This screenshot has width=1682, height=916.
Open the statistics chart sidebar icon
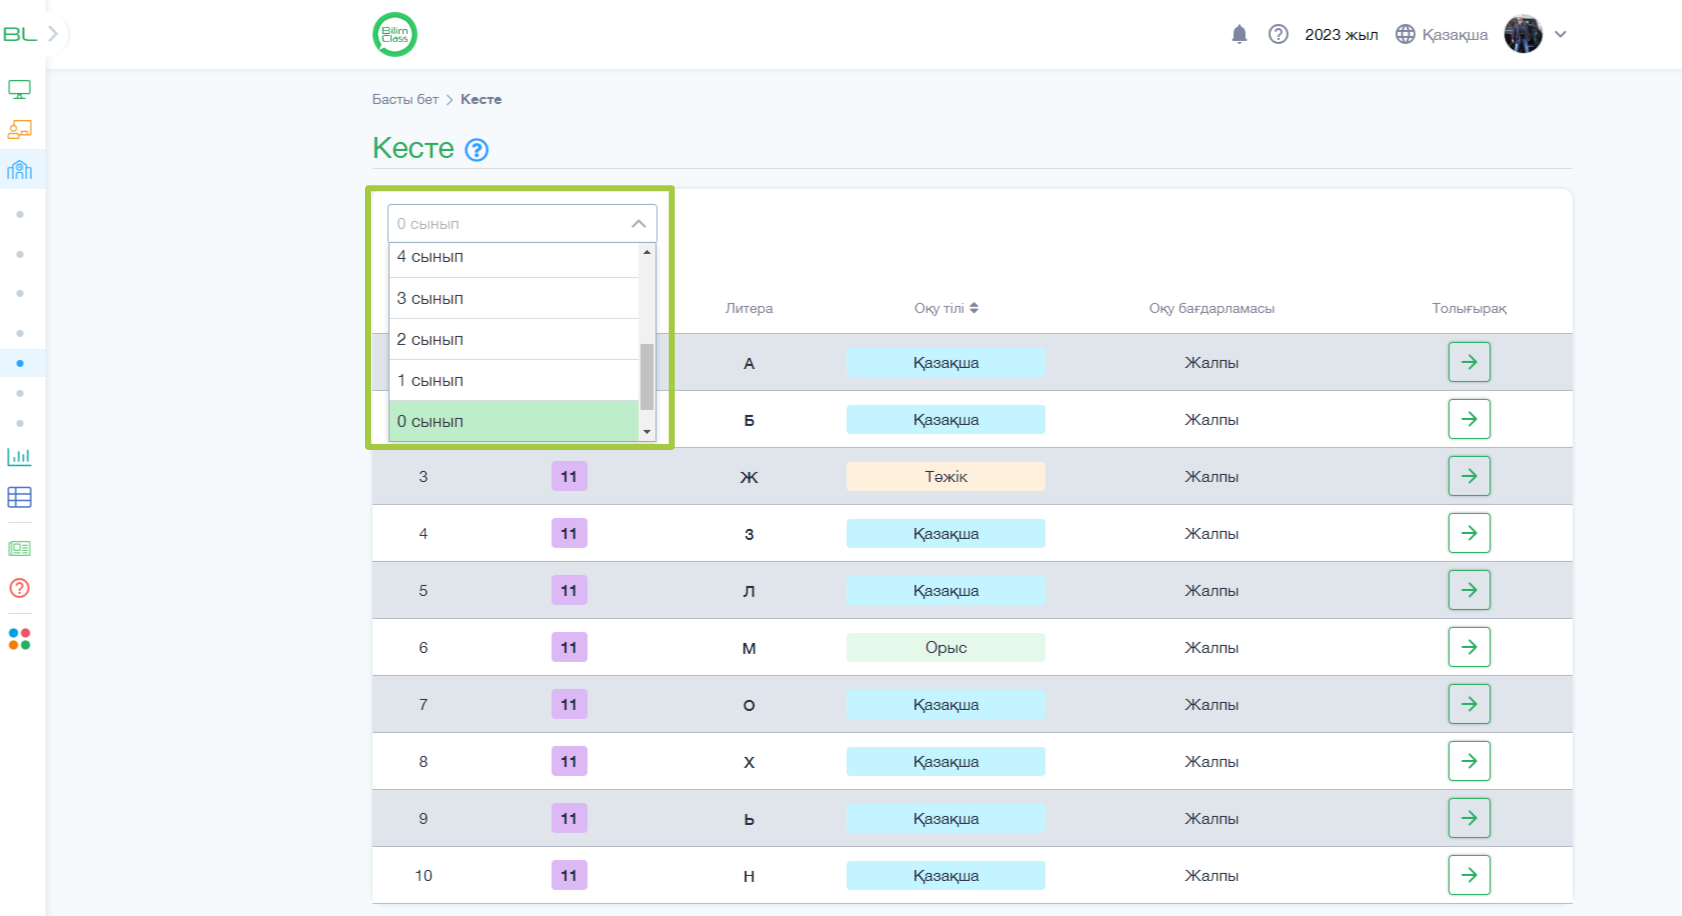[19, 457]
